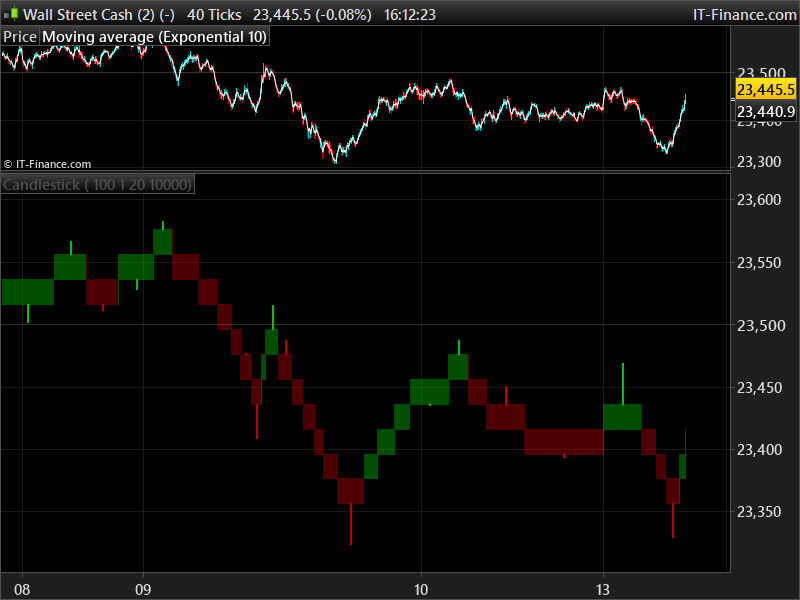Screen dimensions: 800x600
Task: Open Moving average (Exponential 10) settings
Action: [154, 37]
